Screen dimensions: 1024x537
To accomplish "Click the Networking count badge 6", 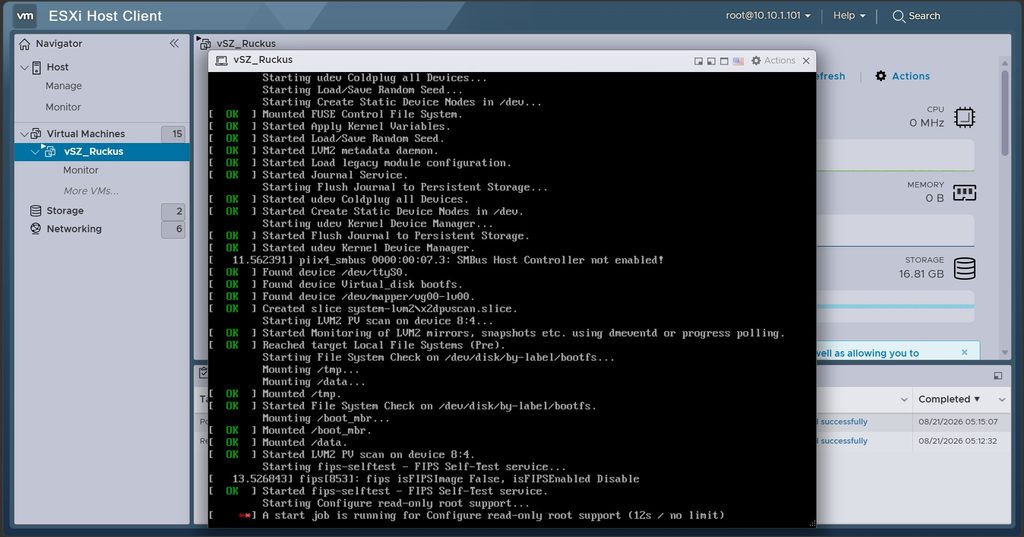I will click(x=173, y=229).
